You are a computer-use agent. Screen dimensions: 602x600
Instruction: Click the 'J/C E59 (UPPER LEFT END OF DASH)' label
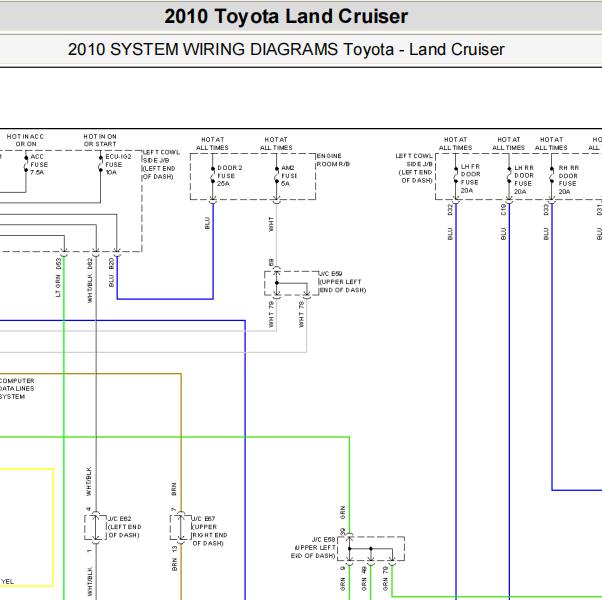coord(342,282)
